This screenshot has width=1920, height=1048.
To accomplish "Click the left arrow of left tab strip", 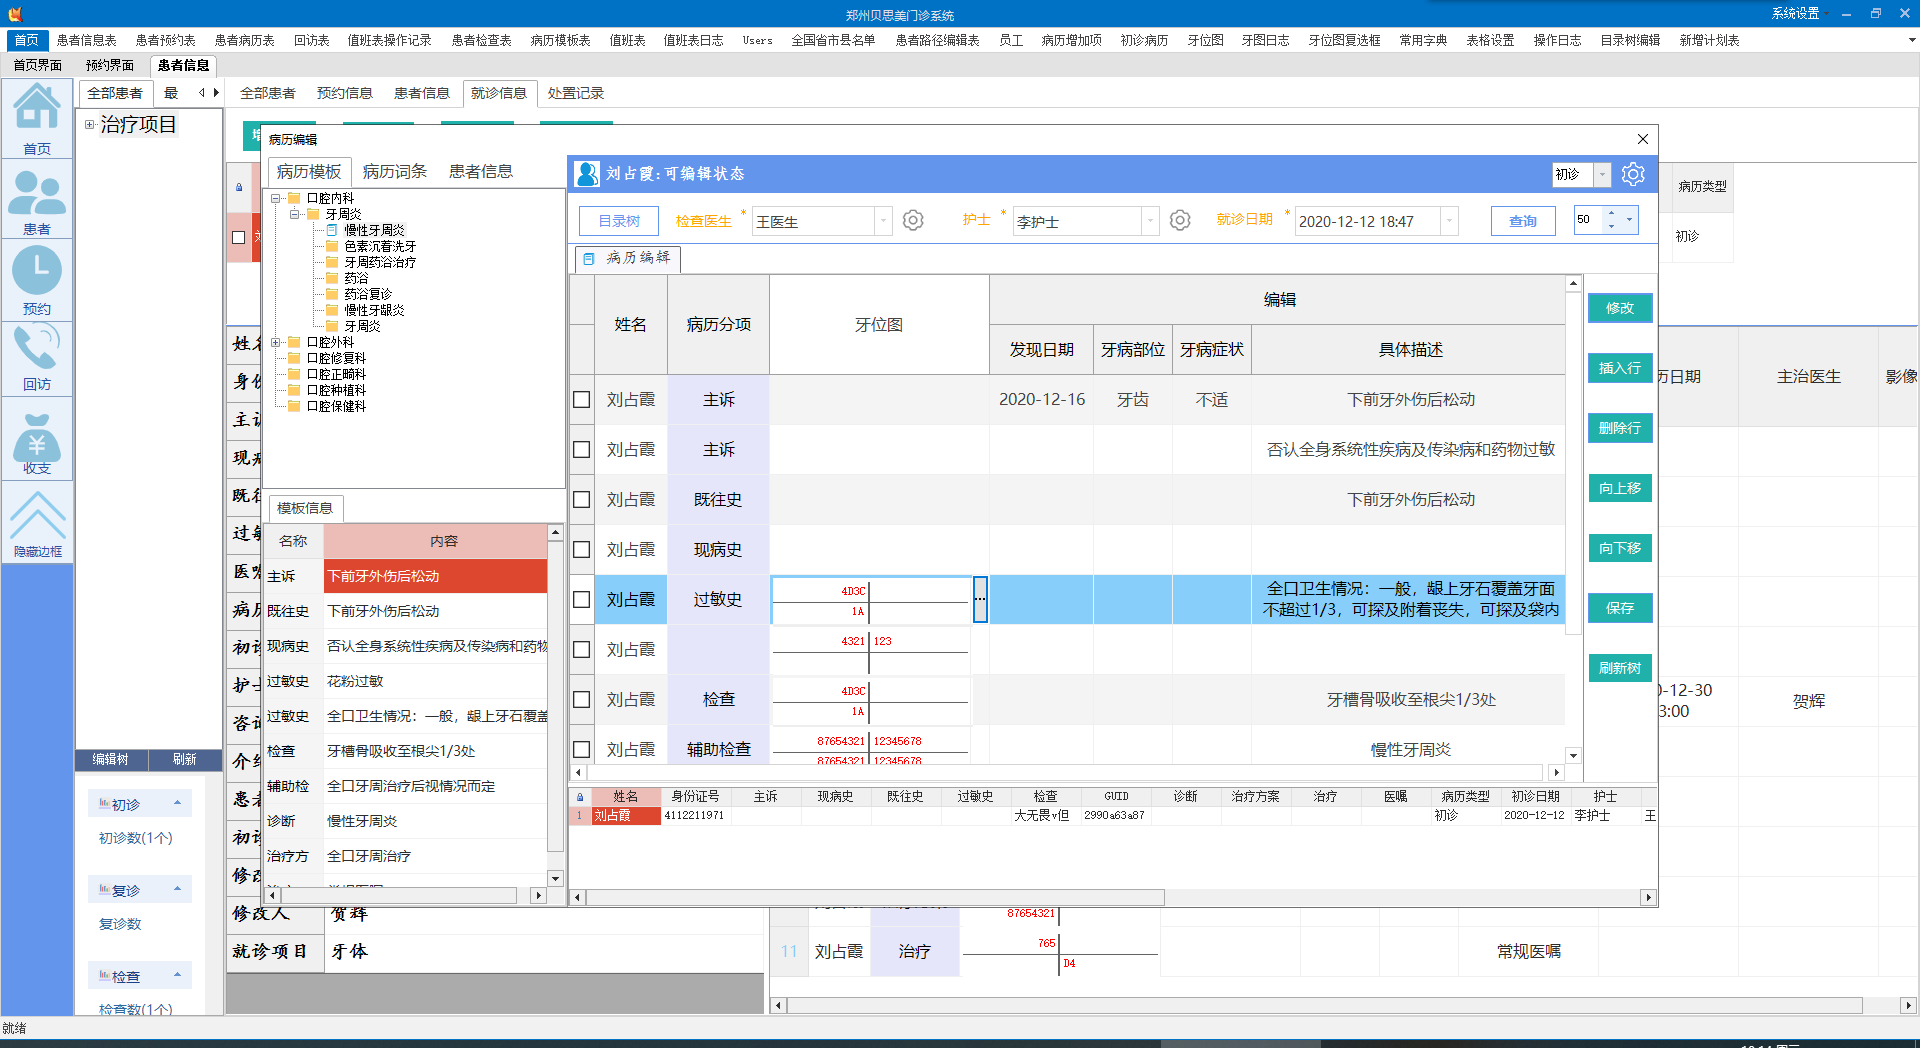I will coord(202,93).
